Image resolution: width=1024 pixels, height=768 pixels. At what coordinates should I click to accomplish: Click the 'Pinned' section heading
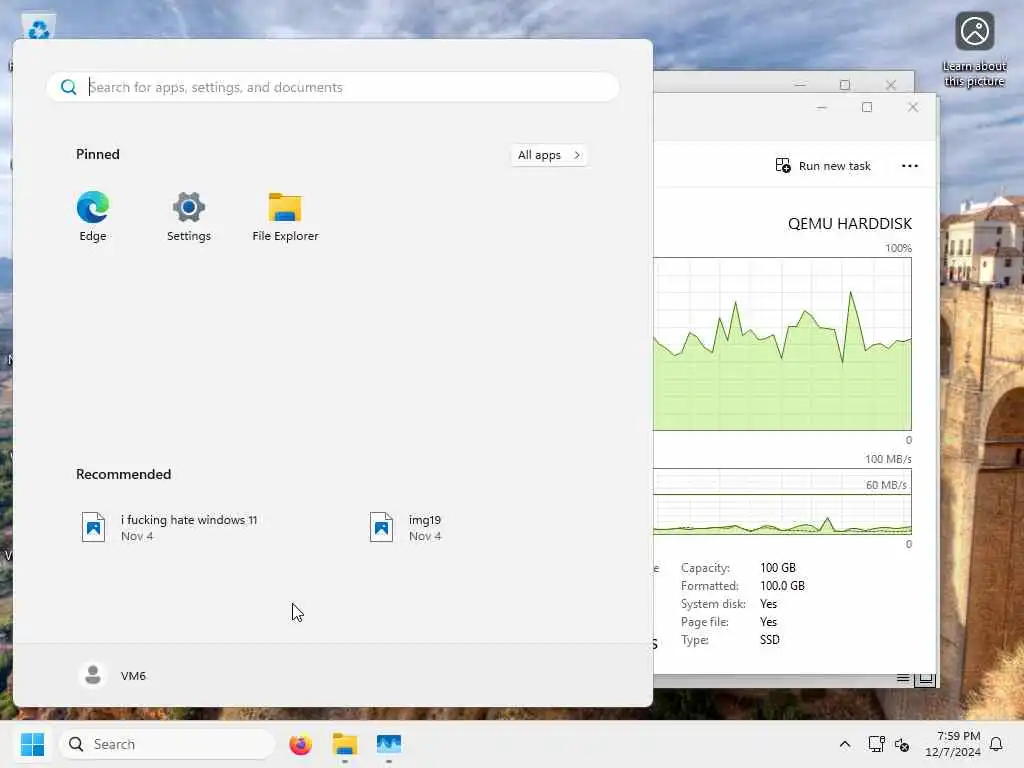[98, 154]
